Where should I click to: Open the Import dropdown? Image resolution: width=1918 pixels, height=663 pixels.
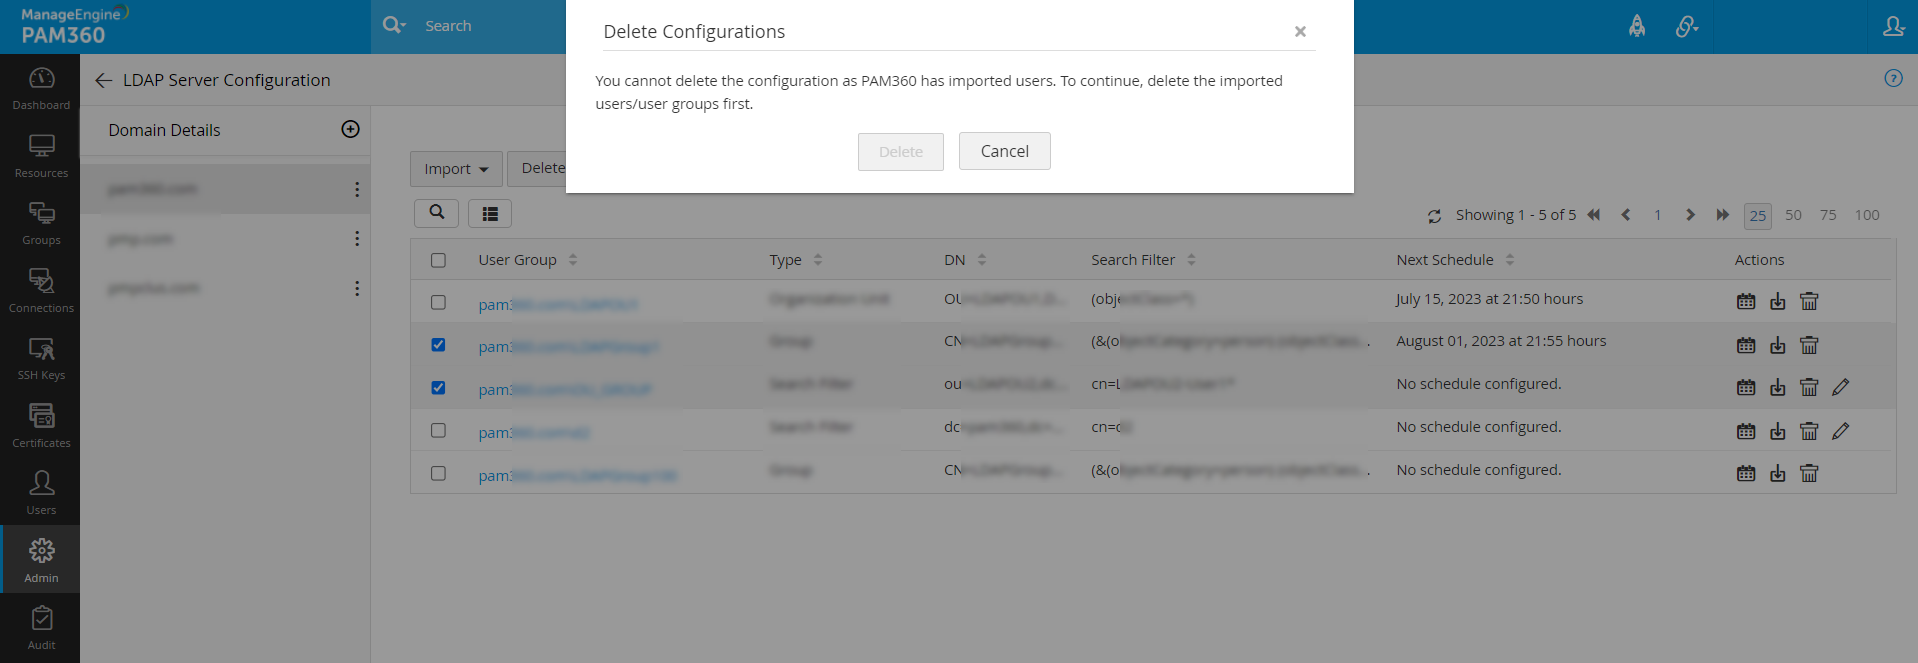point(456,169)
